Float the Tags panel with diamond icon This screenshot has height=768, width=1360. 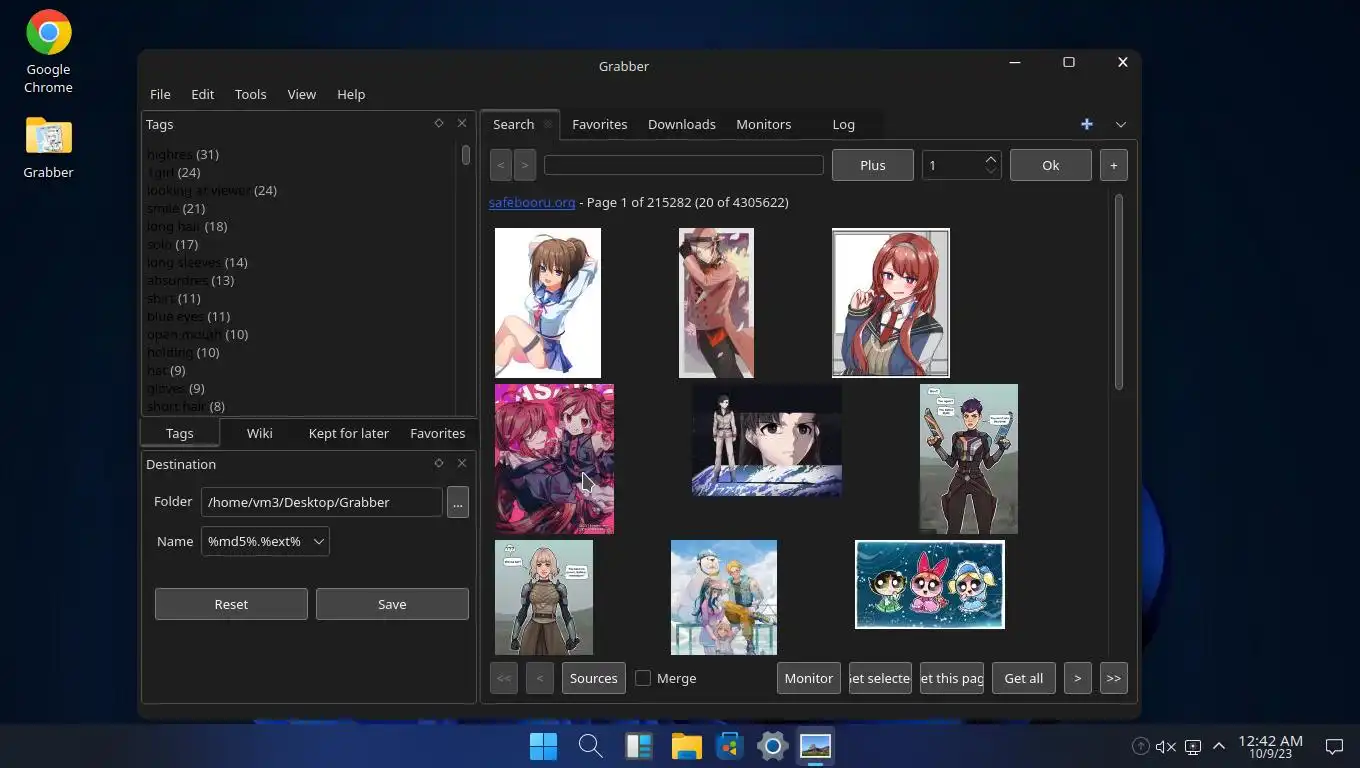(439, 123)
